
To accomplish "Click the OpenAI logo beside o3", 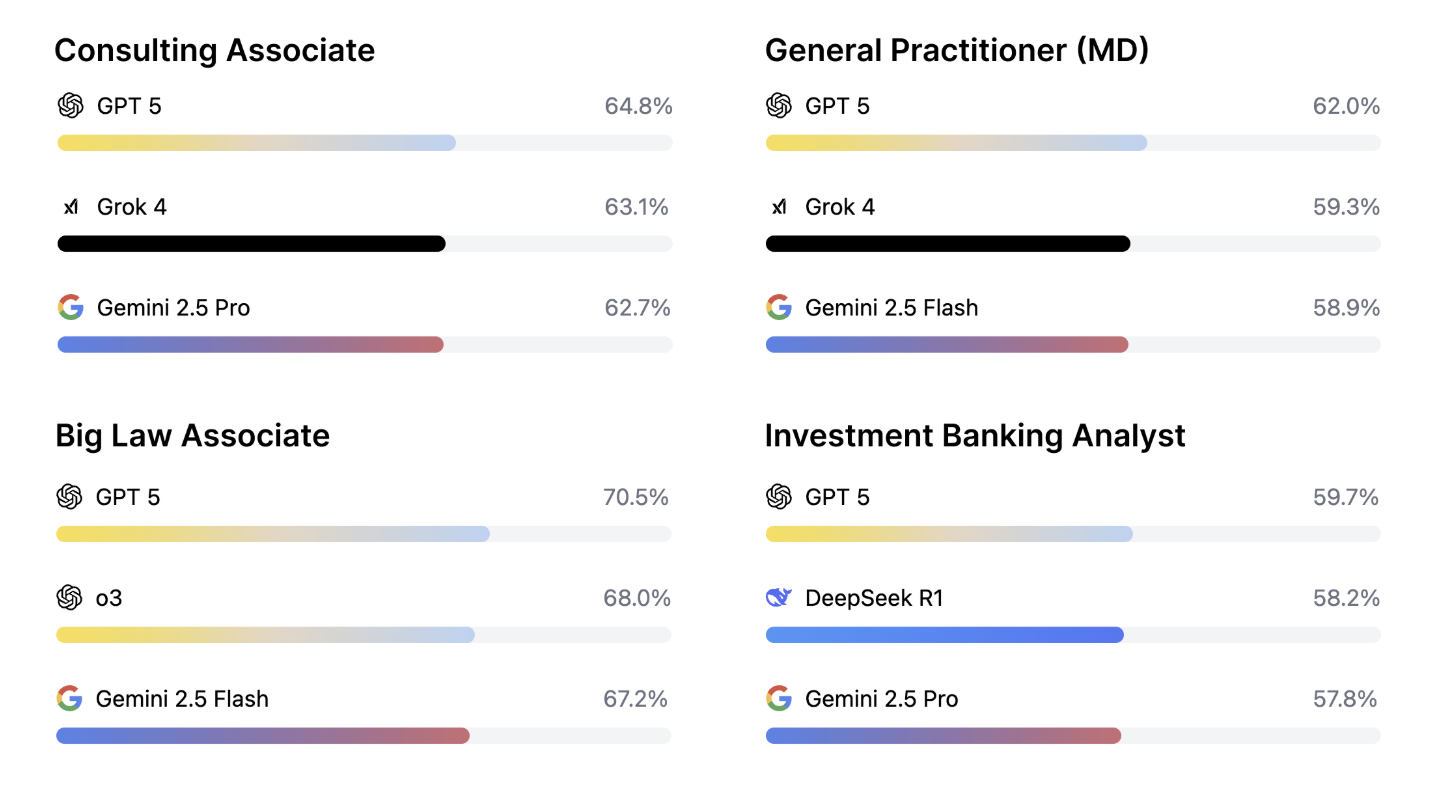I will click(69, 598).
